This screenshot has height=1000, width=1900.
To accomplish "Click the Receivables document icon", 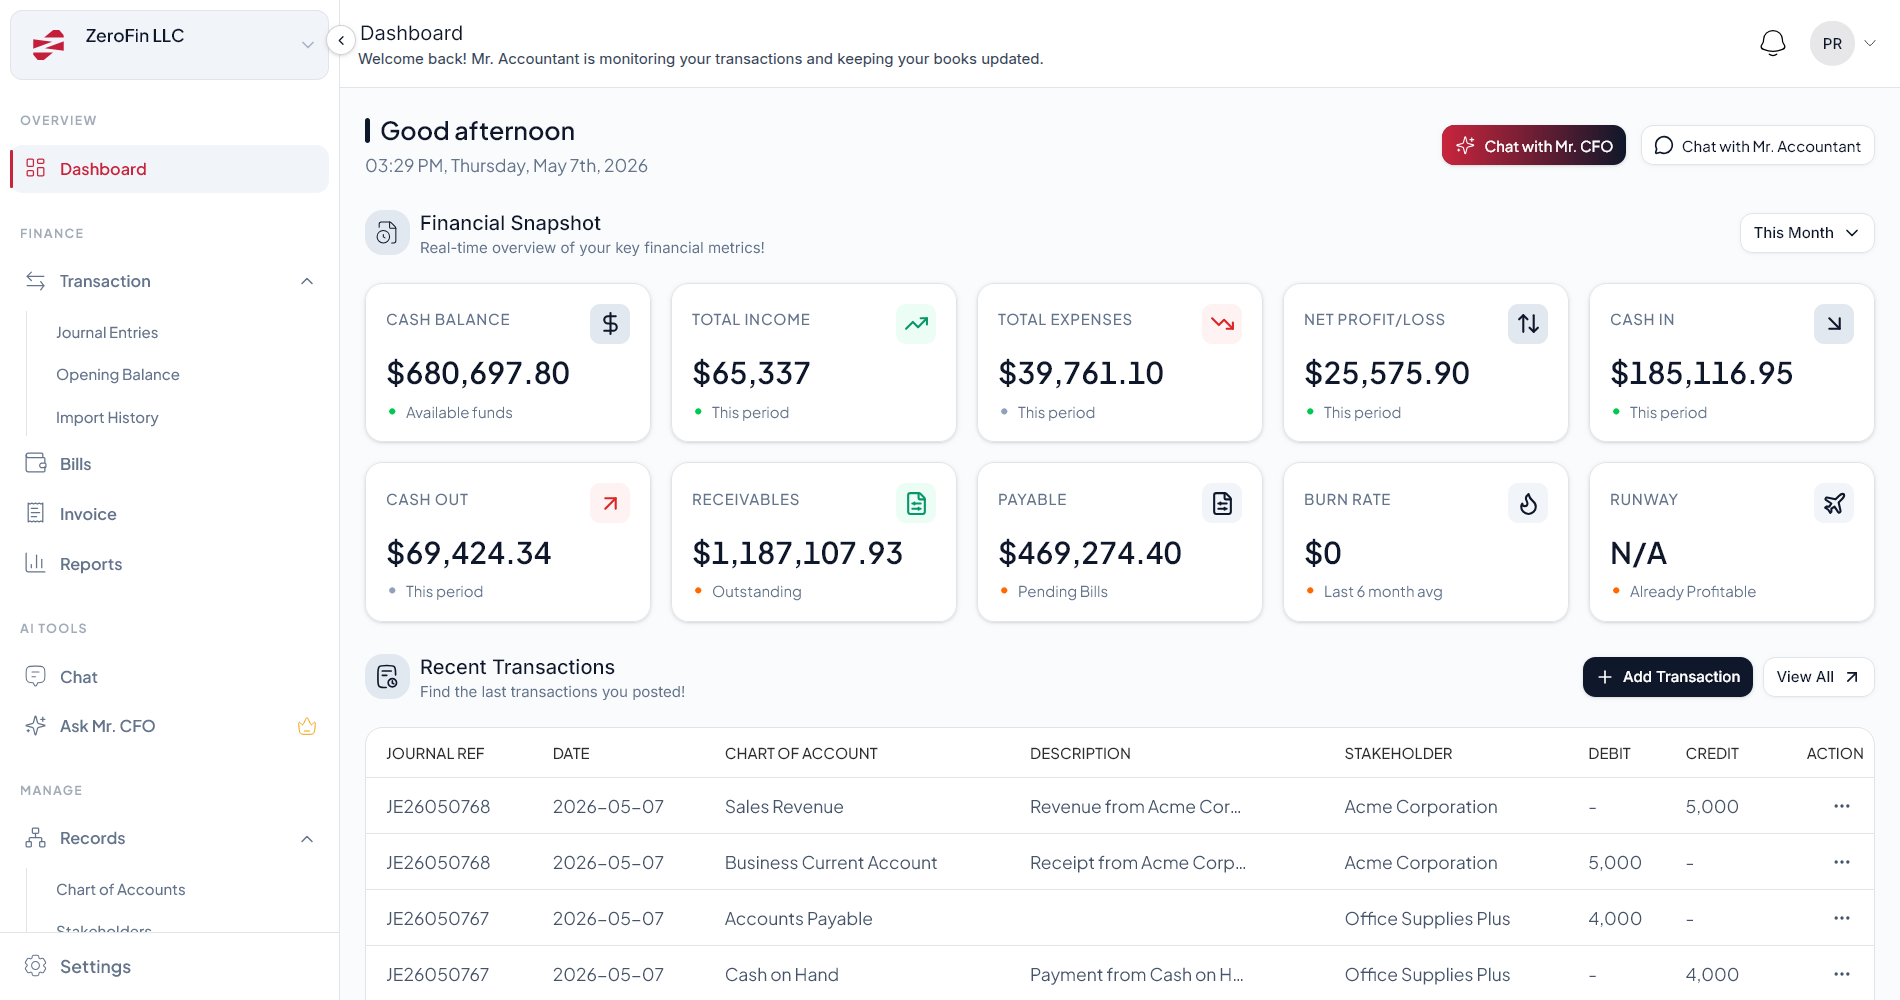I will [x=916, y=503].
